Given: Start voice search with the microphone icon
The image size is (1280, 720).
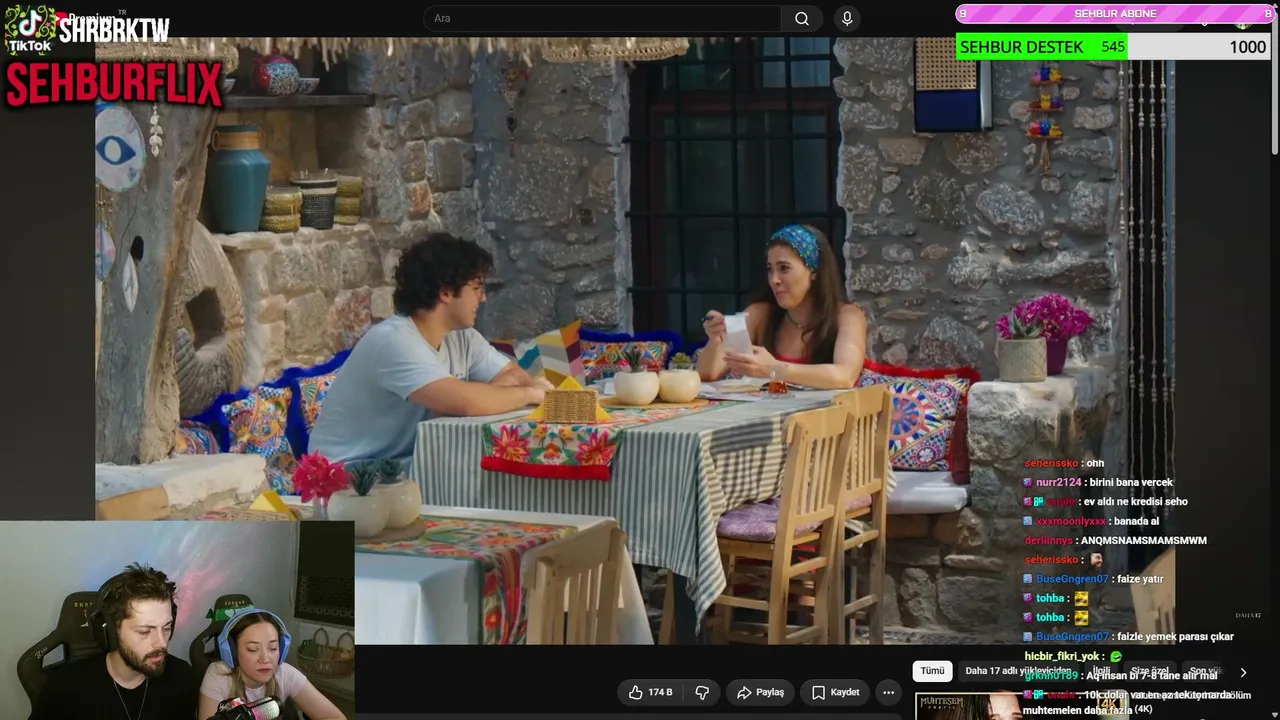Looking at the screenshot, I should click(x=847, y=18).
